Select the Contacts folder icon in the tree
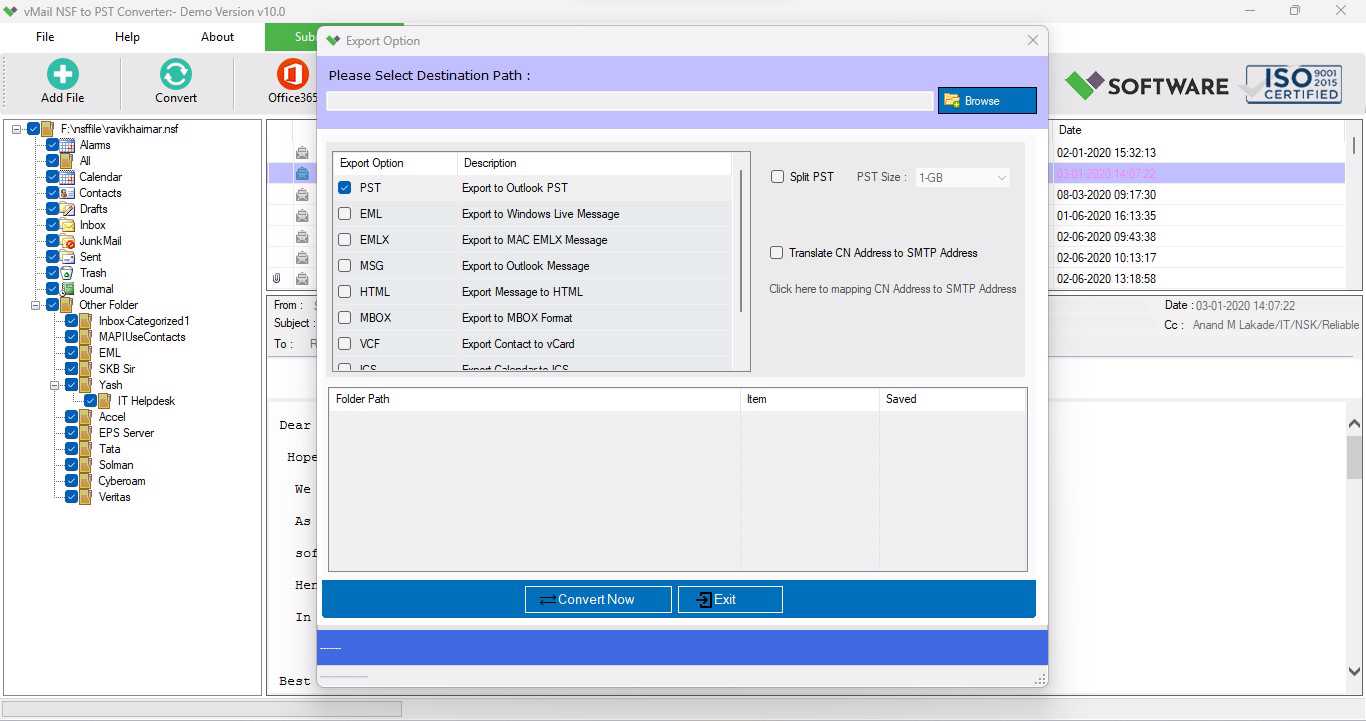This screenshot has height=721, width=1366. [67, 193]
